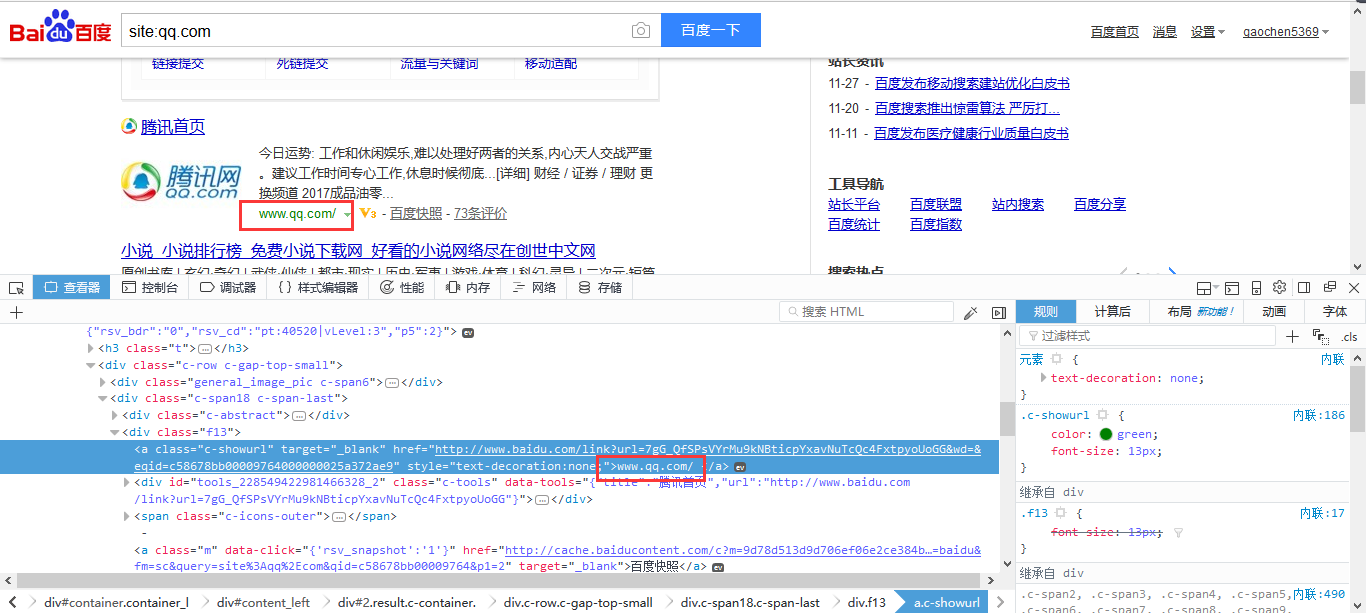Viewport: 1366px width, 613px height.
Task: Switch to the 查看器 inspector tab
Action: (x=71, y=288)
